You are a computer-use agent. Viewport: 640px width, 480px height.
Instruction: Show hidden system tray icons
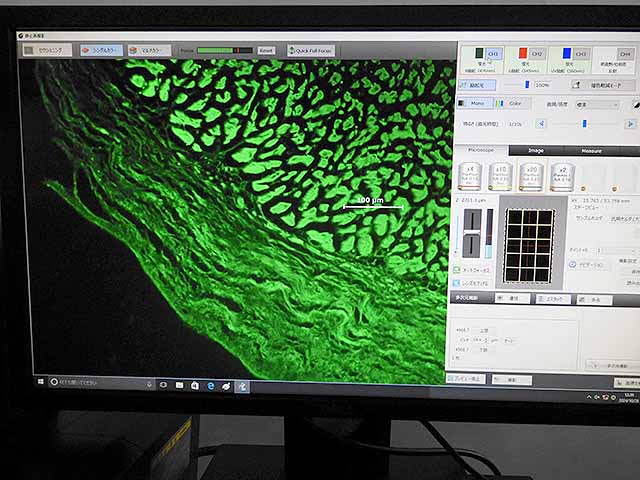589,397
